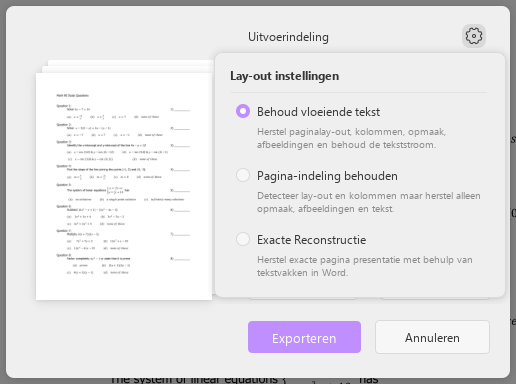Choose the Pagina-indeling behouden radio option
The image size is (516, 384).
point(243,175)
